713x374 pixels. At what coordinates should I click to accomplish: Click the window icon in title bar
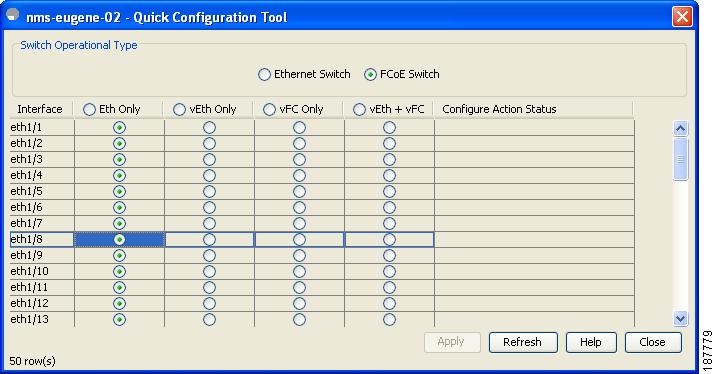(13, 15)
